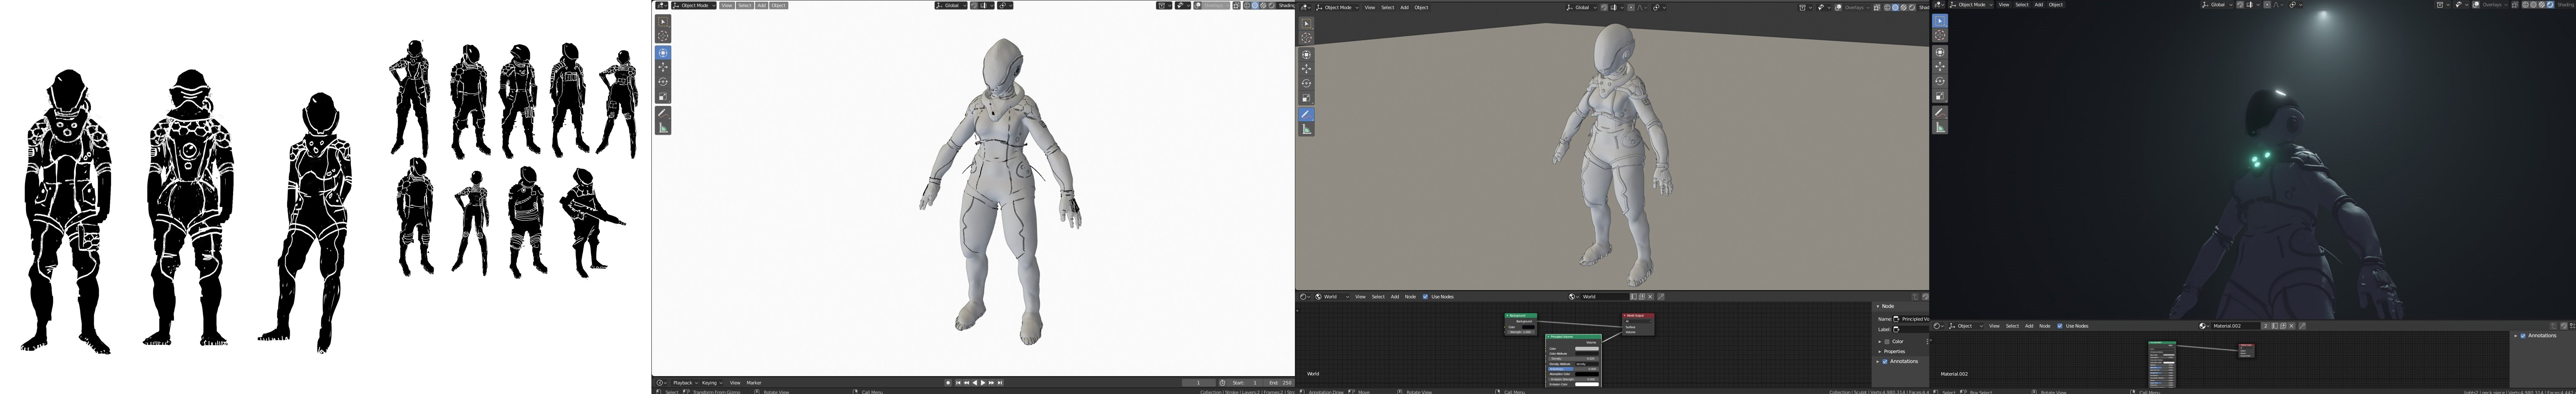Select the Cursor tool in left viewport
This screenshot has height=394, width=2576.
(x=663, y=36)
